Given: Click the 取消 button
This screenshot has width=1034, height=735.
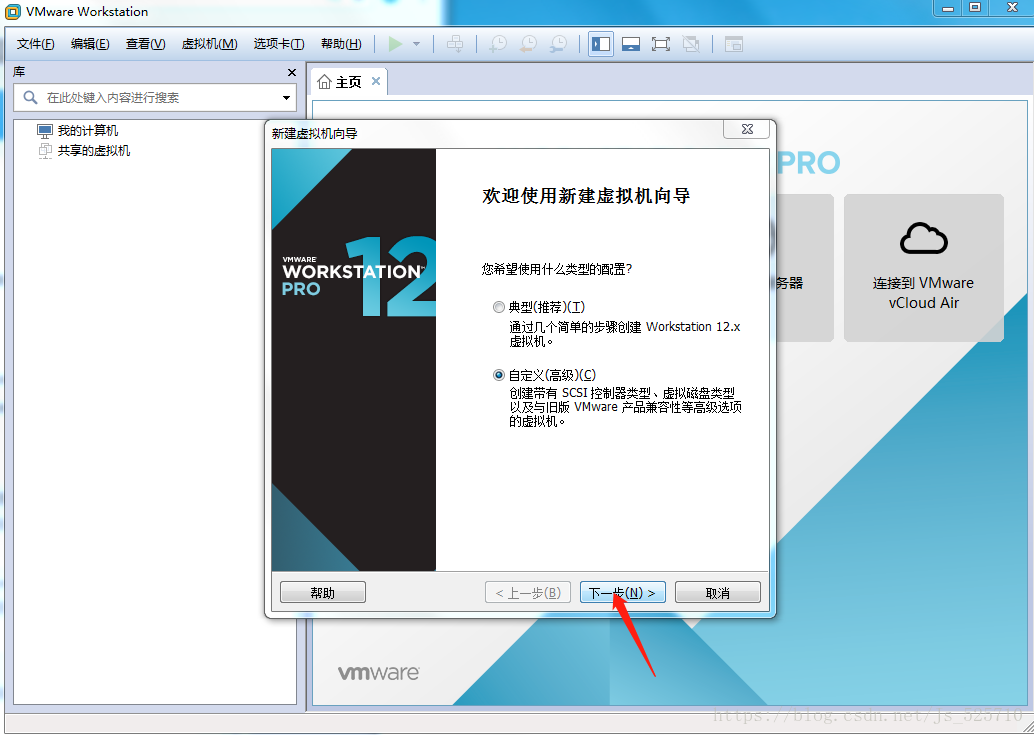Looking at the screenshot, I should tap(717, 593).
